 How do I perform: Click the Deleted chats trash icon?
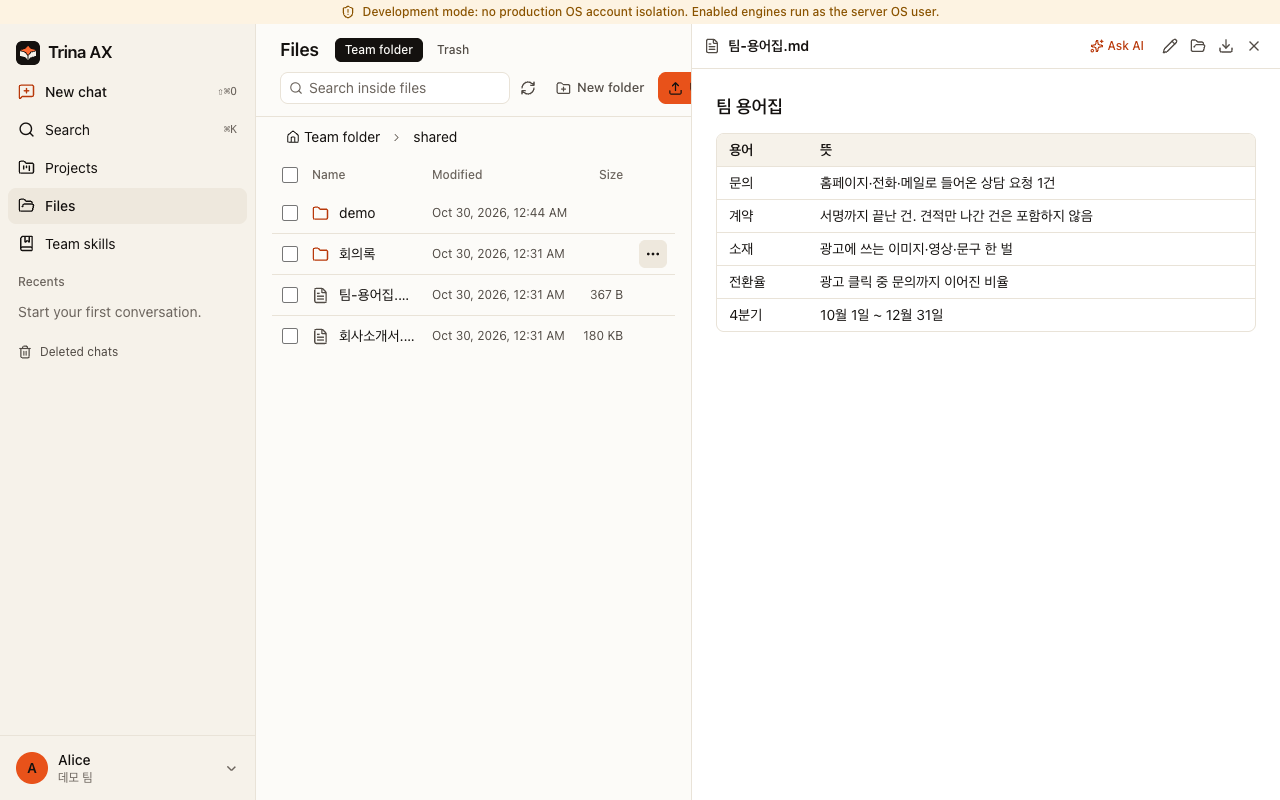pos(25,352)
